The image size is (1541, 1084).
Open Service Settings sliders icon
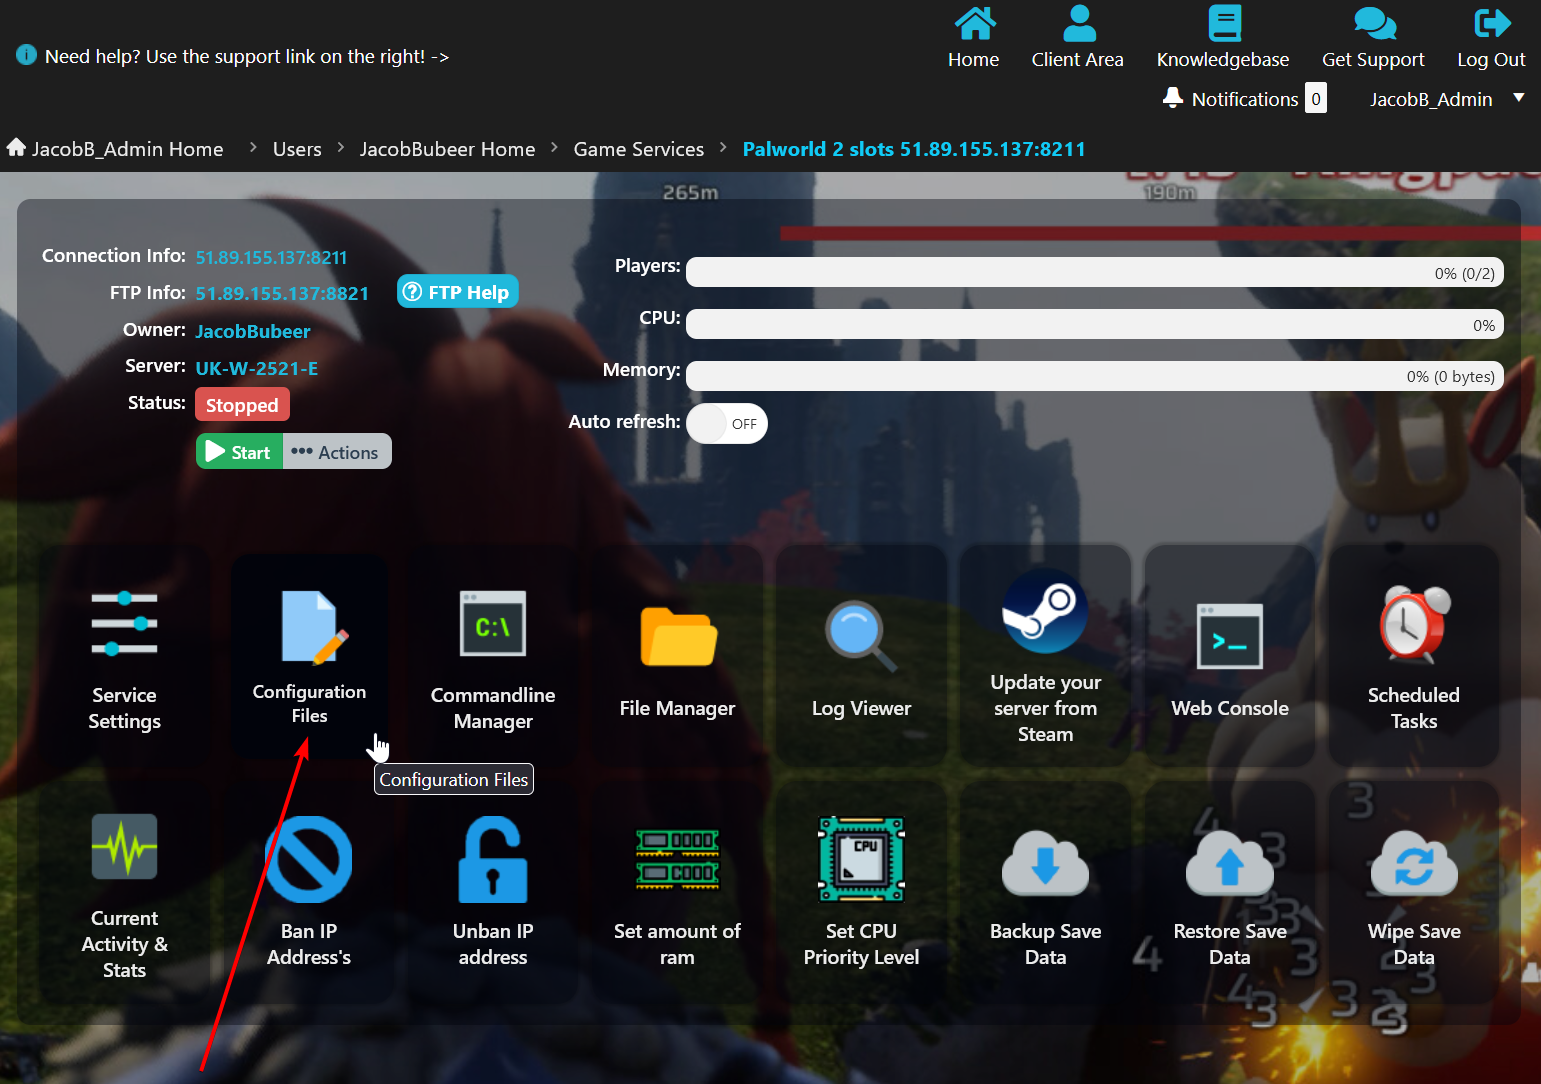(124, 624)
